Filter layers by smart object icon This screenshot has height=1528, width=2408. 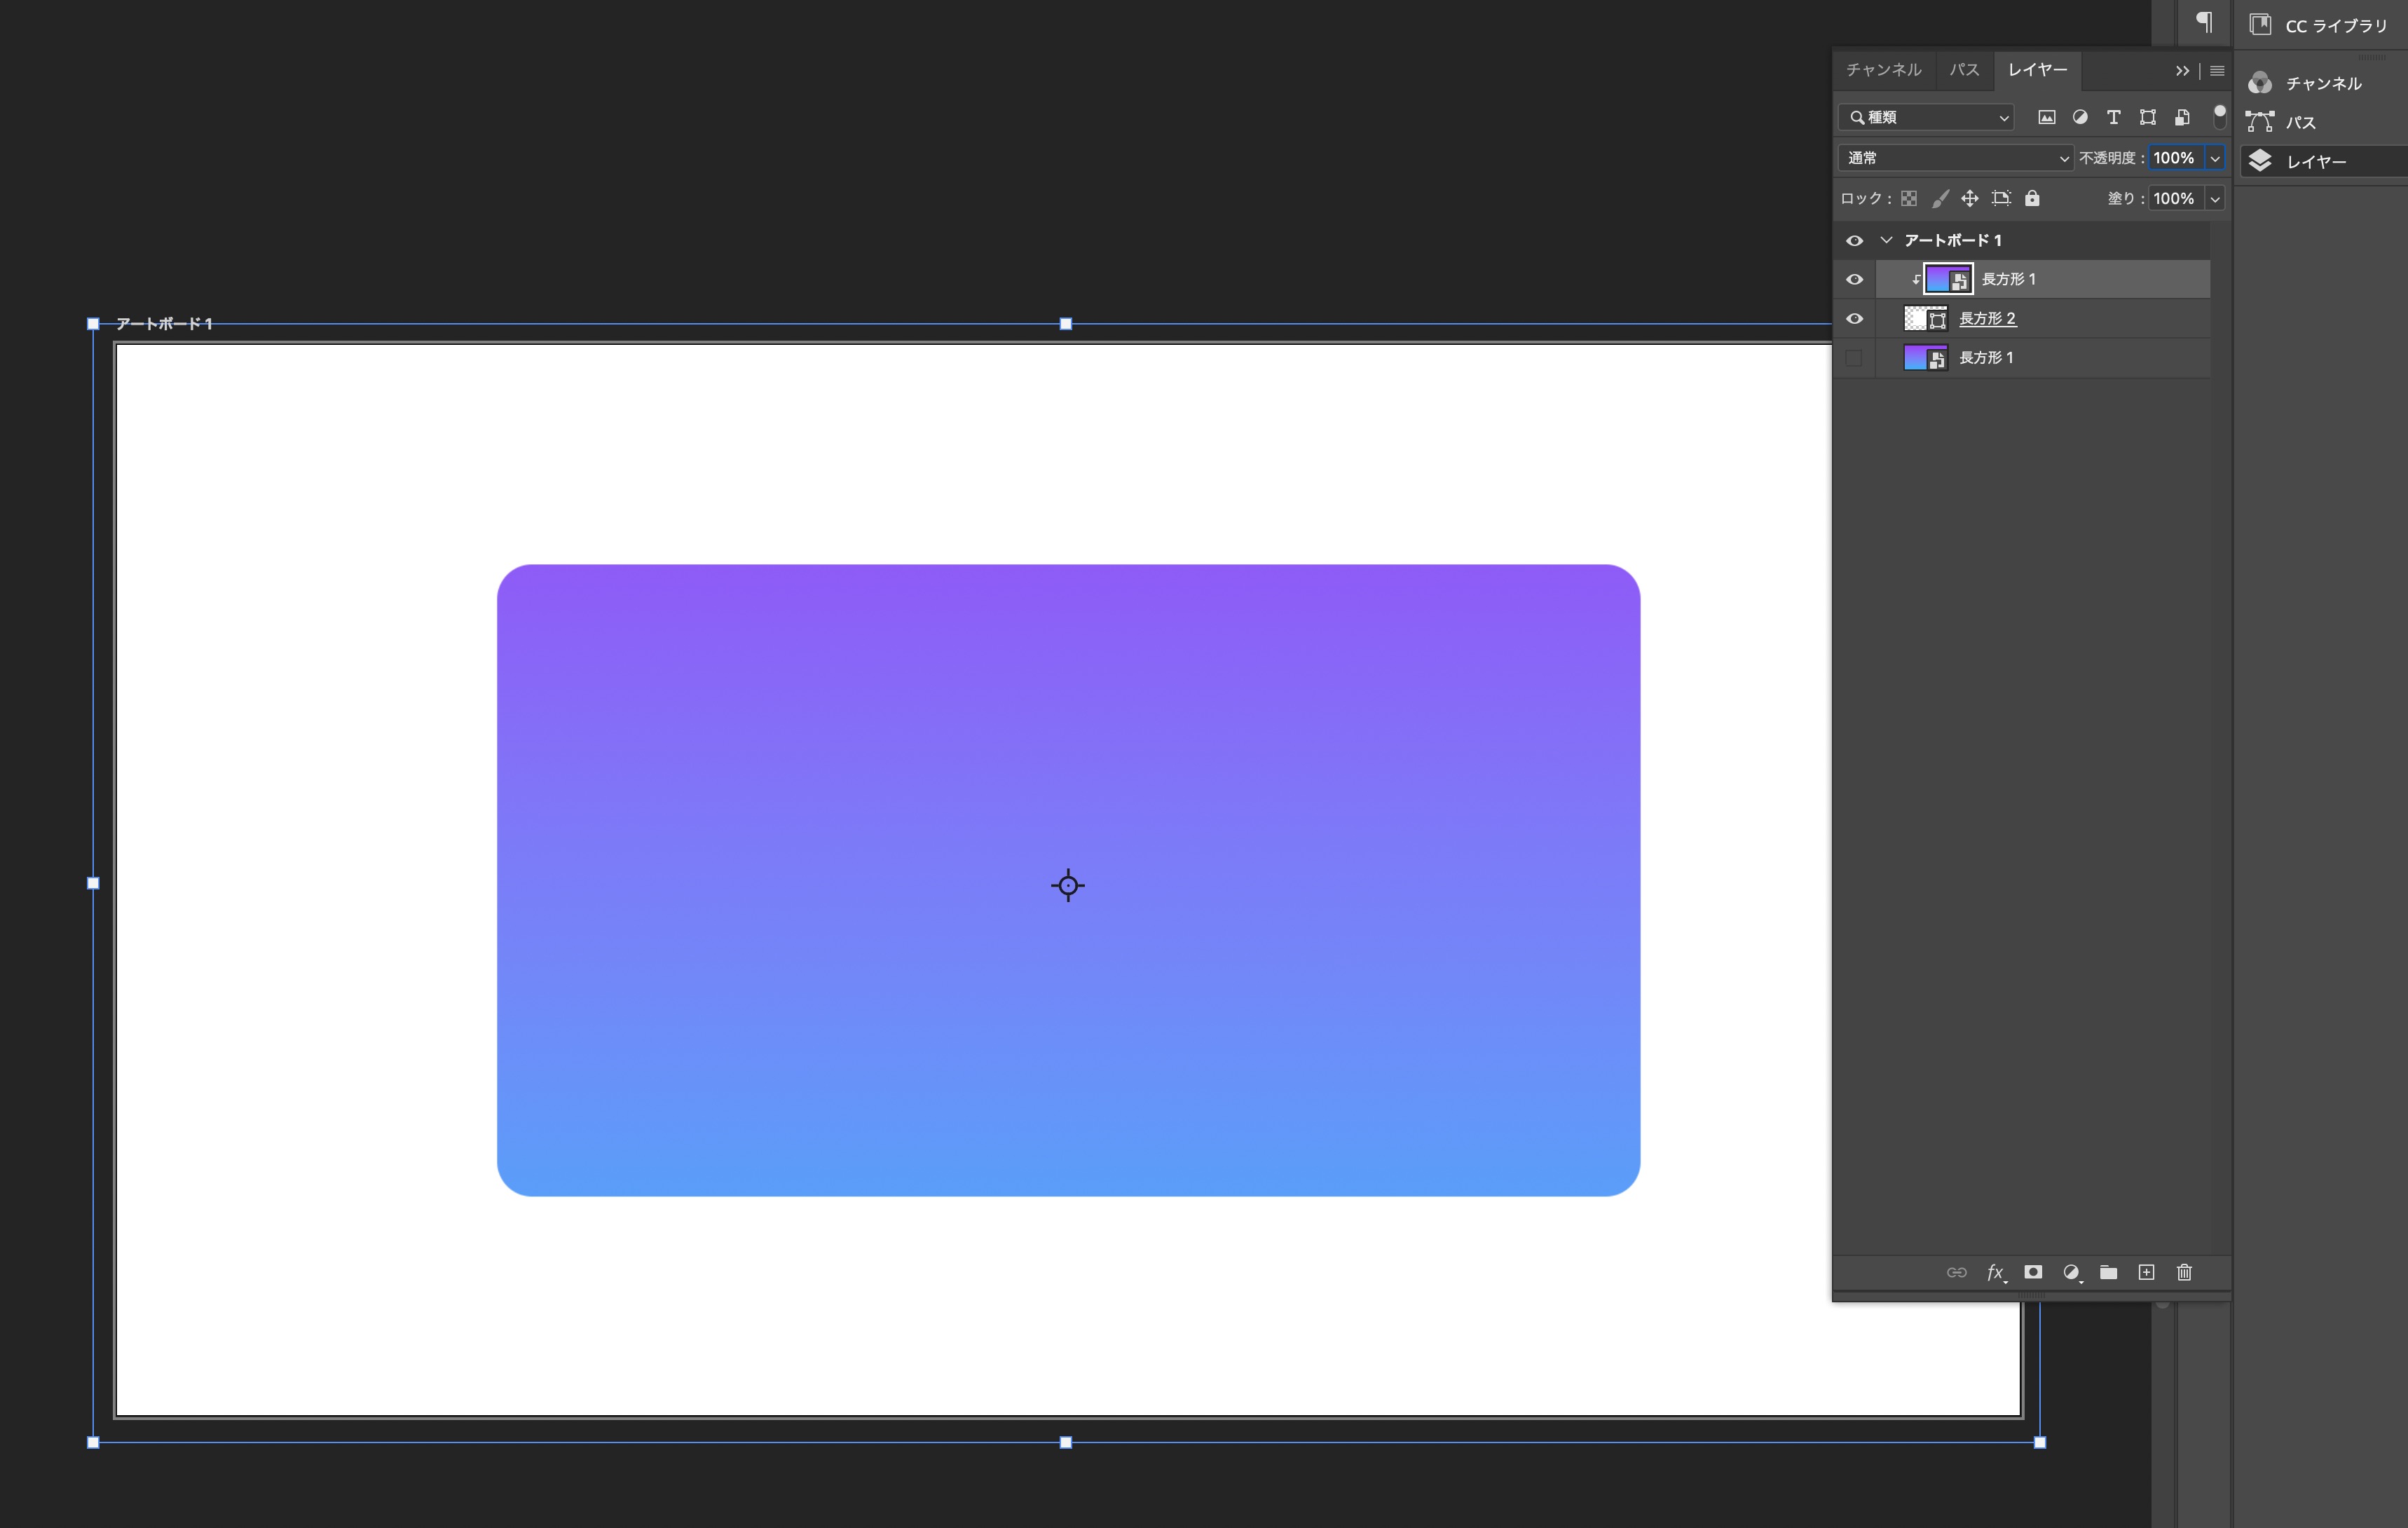2182,117
